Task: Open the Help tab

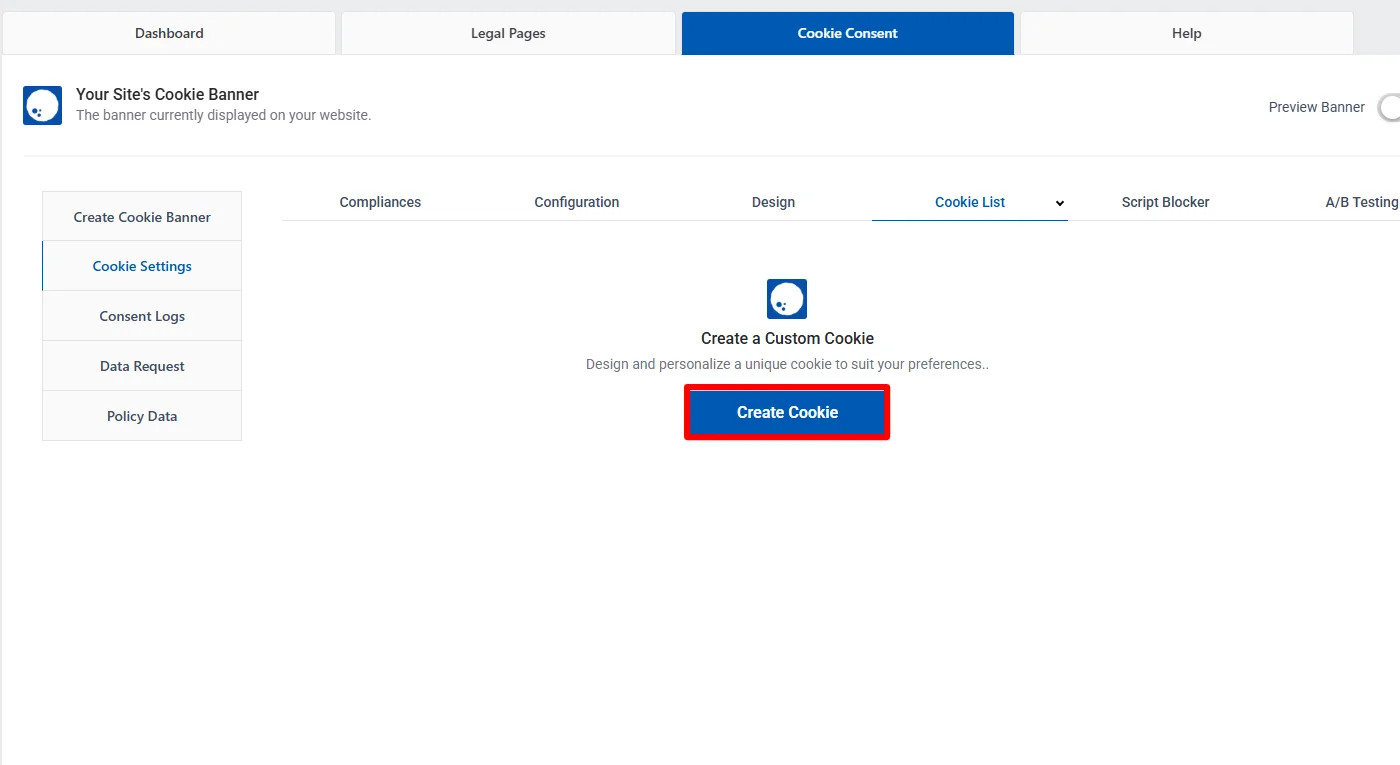Action: click(x=1186, y=32)
